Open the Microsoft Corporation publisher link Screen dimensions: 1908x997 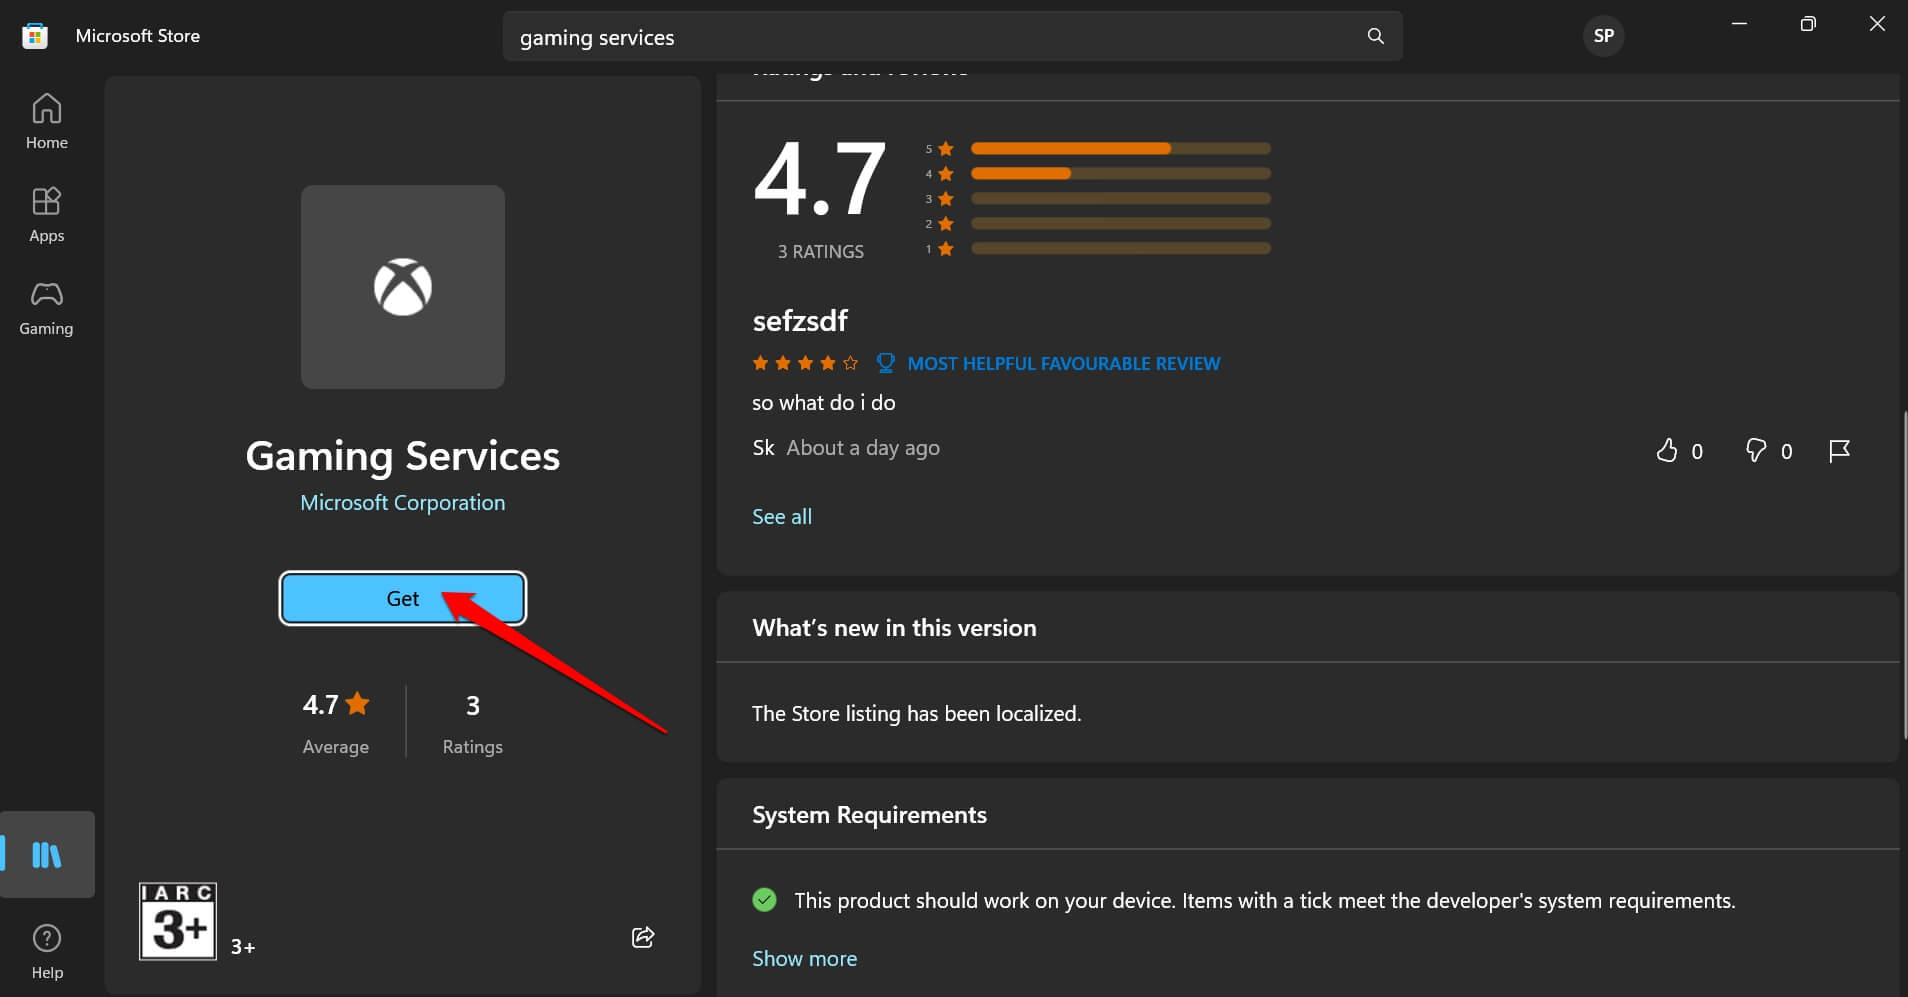click(402, 503)
